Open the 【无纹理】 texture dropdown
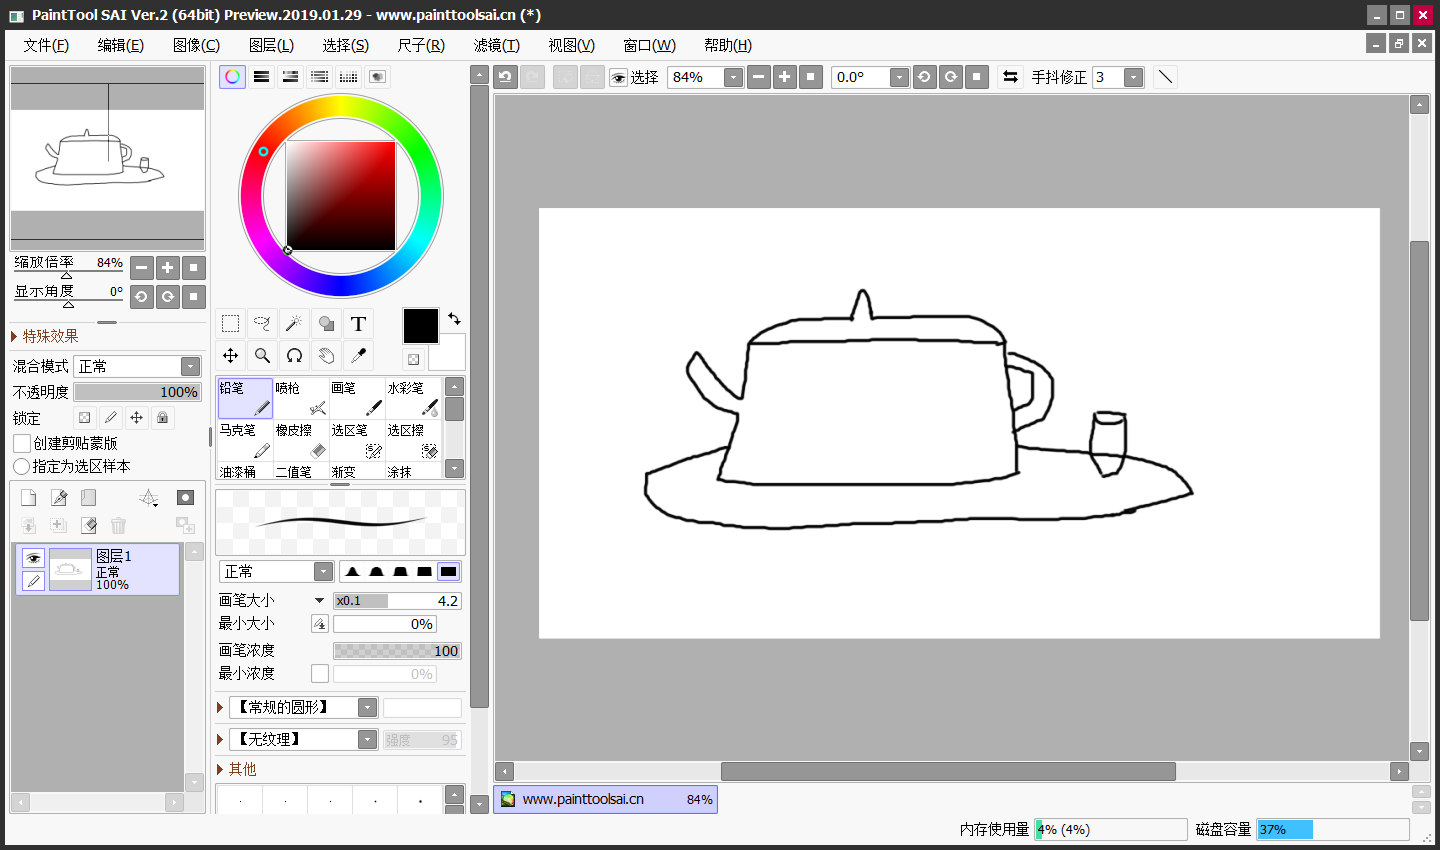This screenshot has height=850, width=1440. point(368,740)
